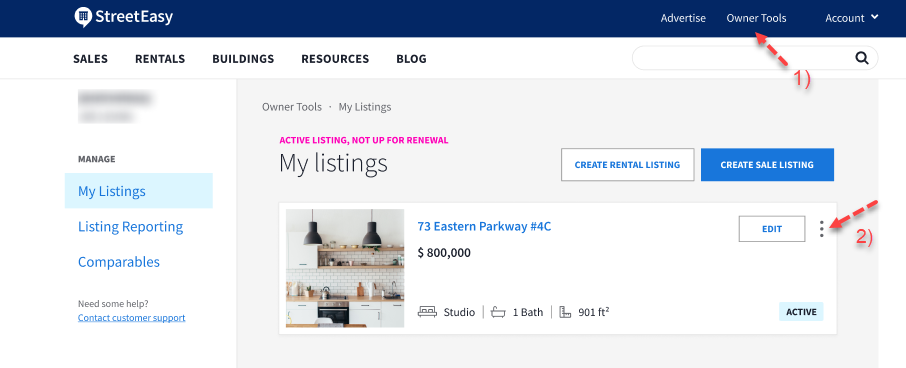Open the BUILDINGS navigation menu
Screen dimensions: 906x368
click(x=243, y=59)
